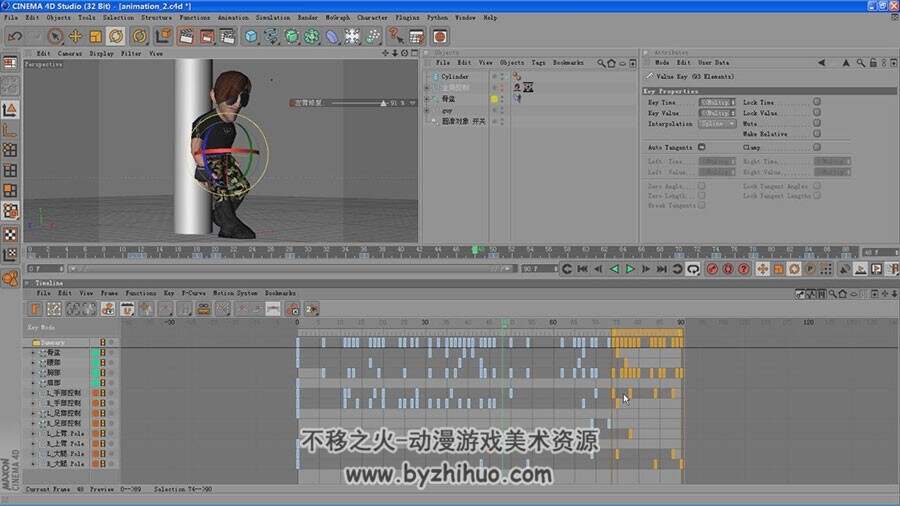The image size is (900, 506).
Task: Click the record active objects playback icon
Action: (x=712, y=268)
